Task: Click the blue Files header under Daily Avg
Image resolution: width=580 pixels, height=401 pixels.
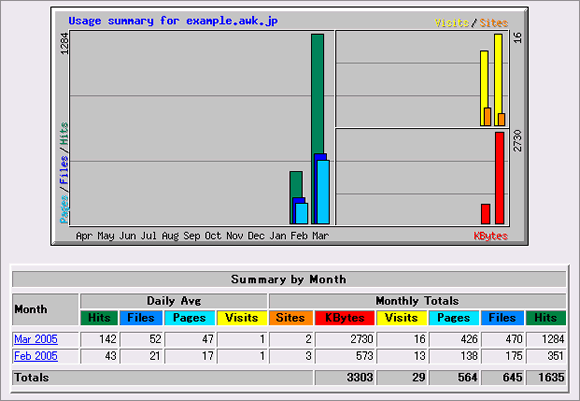Action: point(141,318)
